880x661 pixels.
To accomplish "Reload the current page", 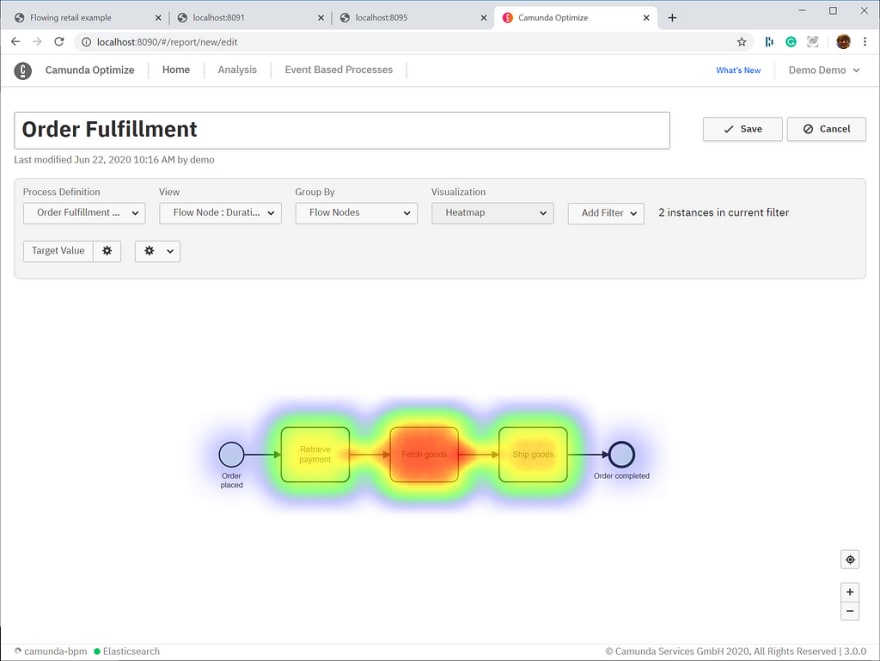I will pos(59,42).
